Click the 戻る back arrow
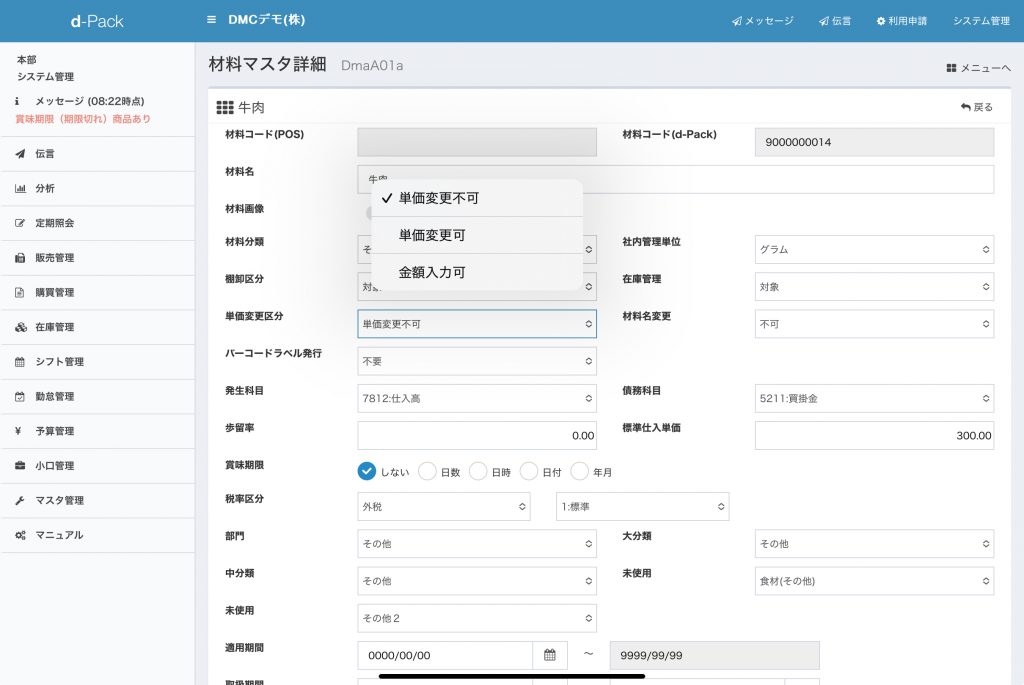This screenshot has height=685, width=1024. tap(976, 107)
